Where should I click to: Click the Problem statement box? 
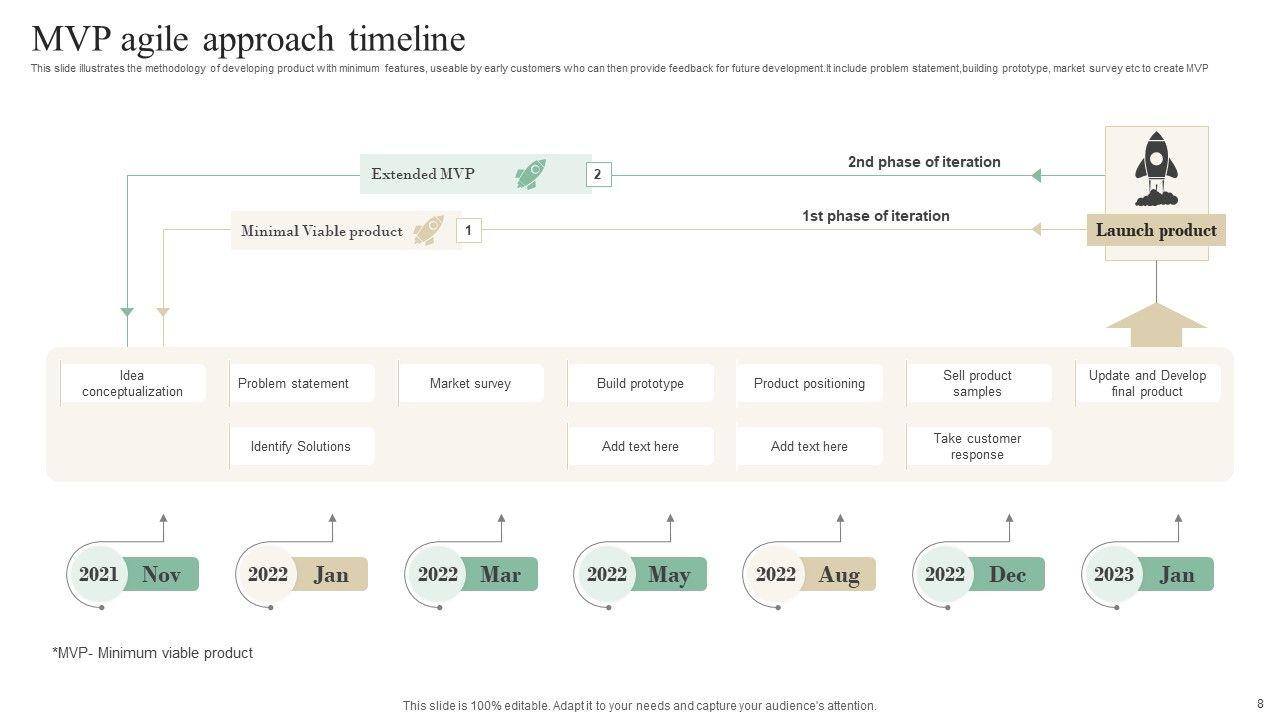point(302,384)
